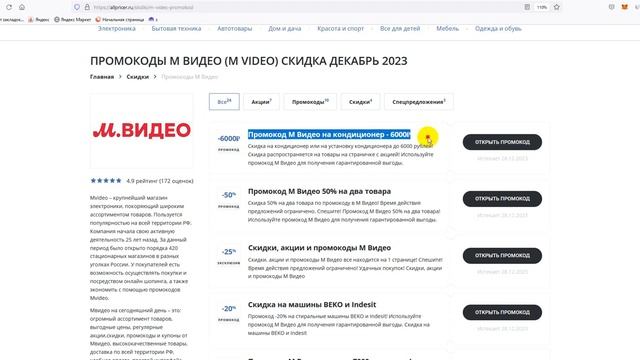
Task: Click the 4.9 рейтинг (172 оценок) text
Action: coord(160,181)
